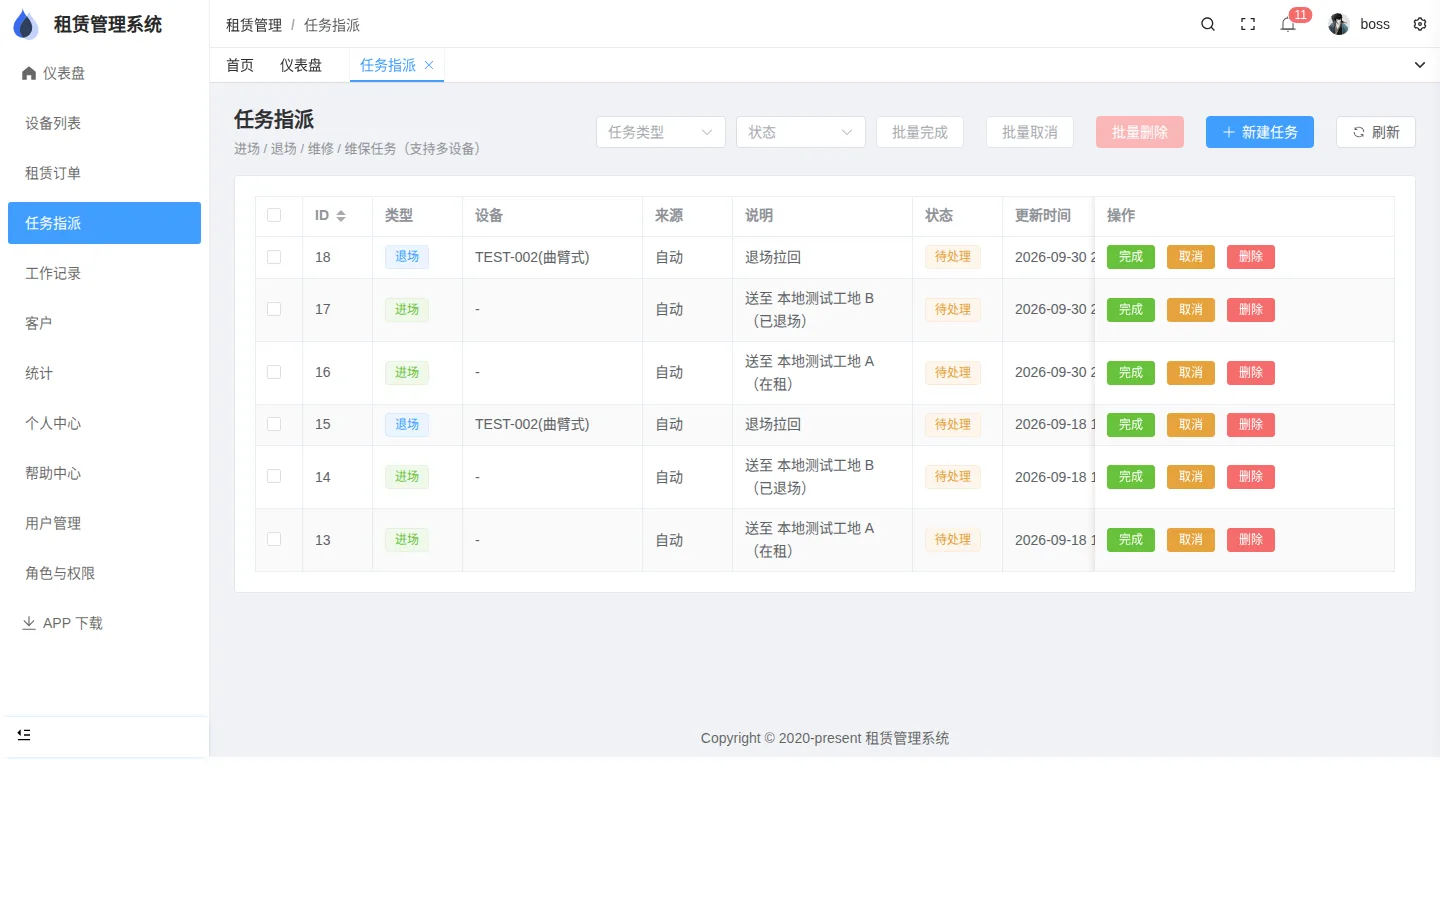Open notifications bell with 11 badge
1440x900 pixels.
point(1288,24)
